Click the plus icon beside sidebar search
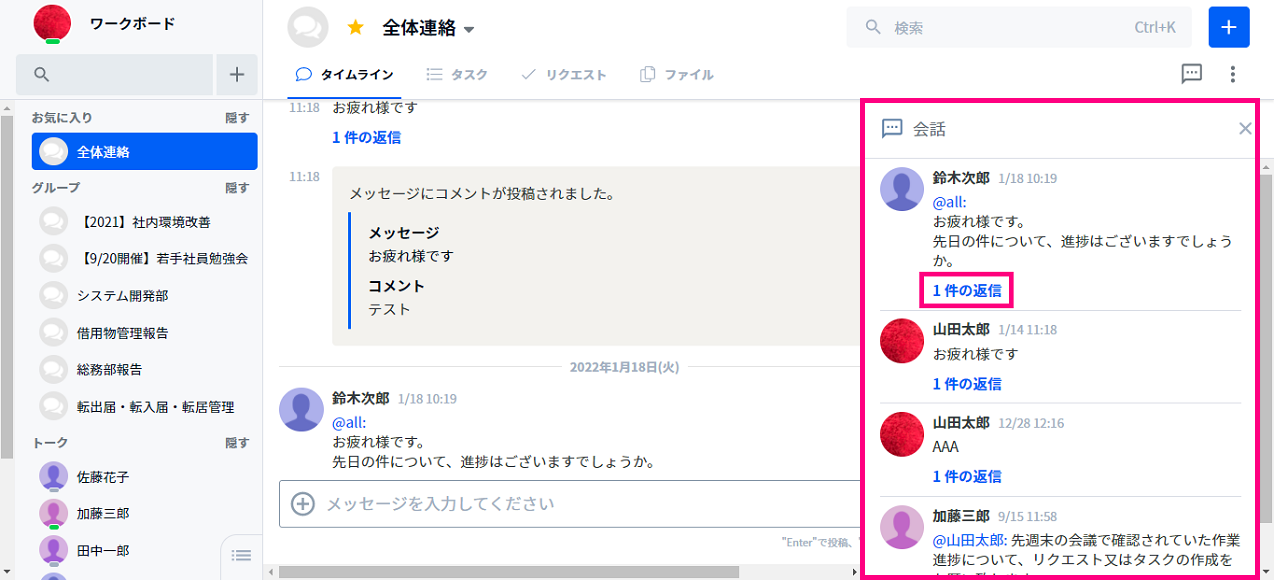The width and height of the screenshot is (1274, 580). (x=237, y=74)
